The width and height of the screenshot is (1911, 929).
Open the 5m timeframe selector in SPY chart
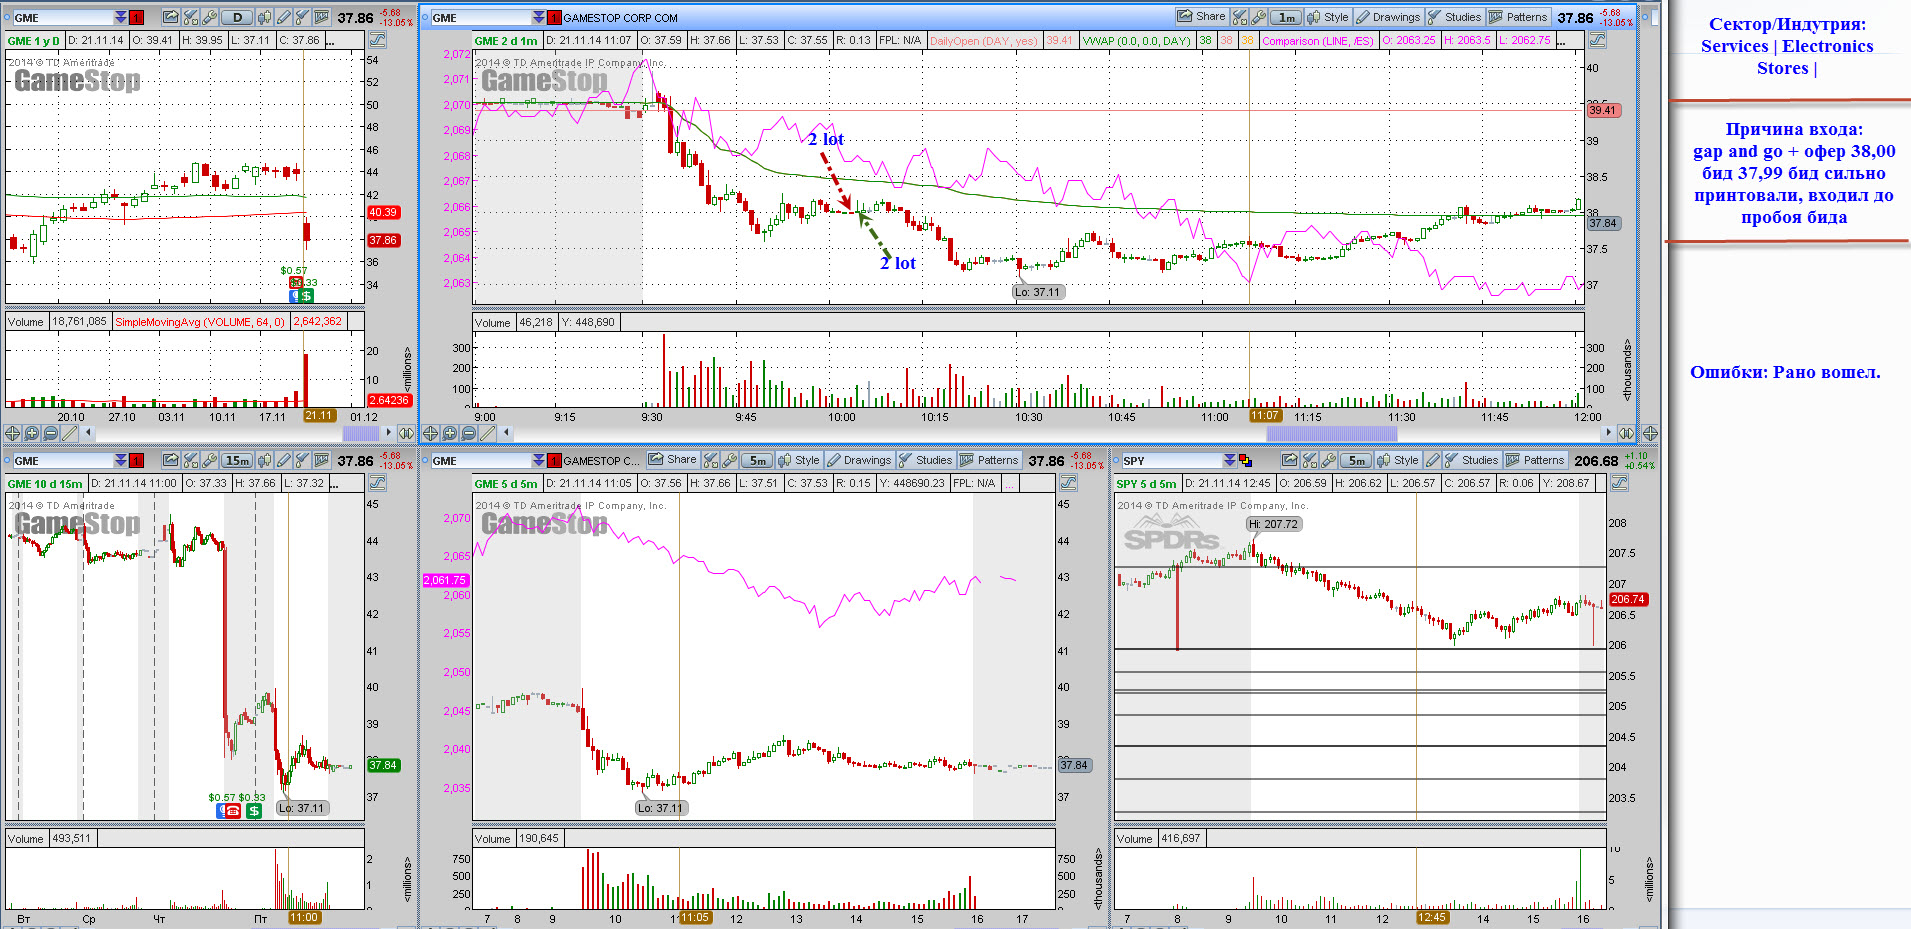(1356, 460)
